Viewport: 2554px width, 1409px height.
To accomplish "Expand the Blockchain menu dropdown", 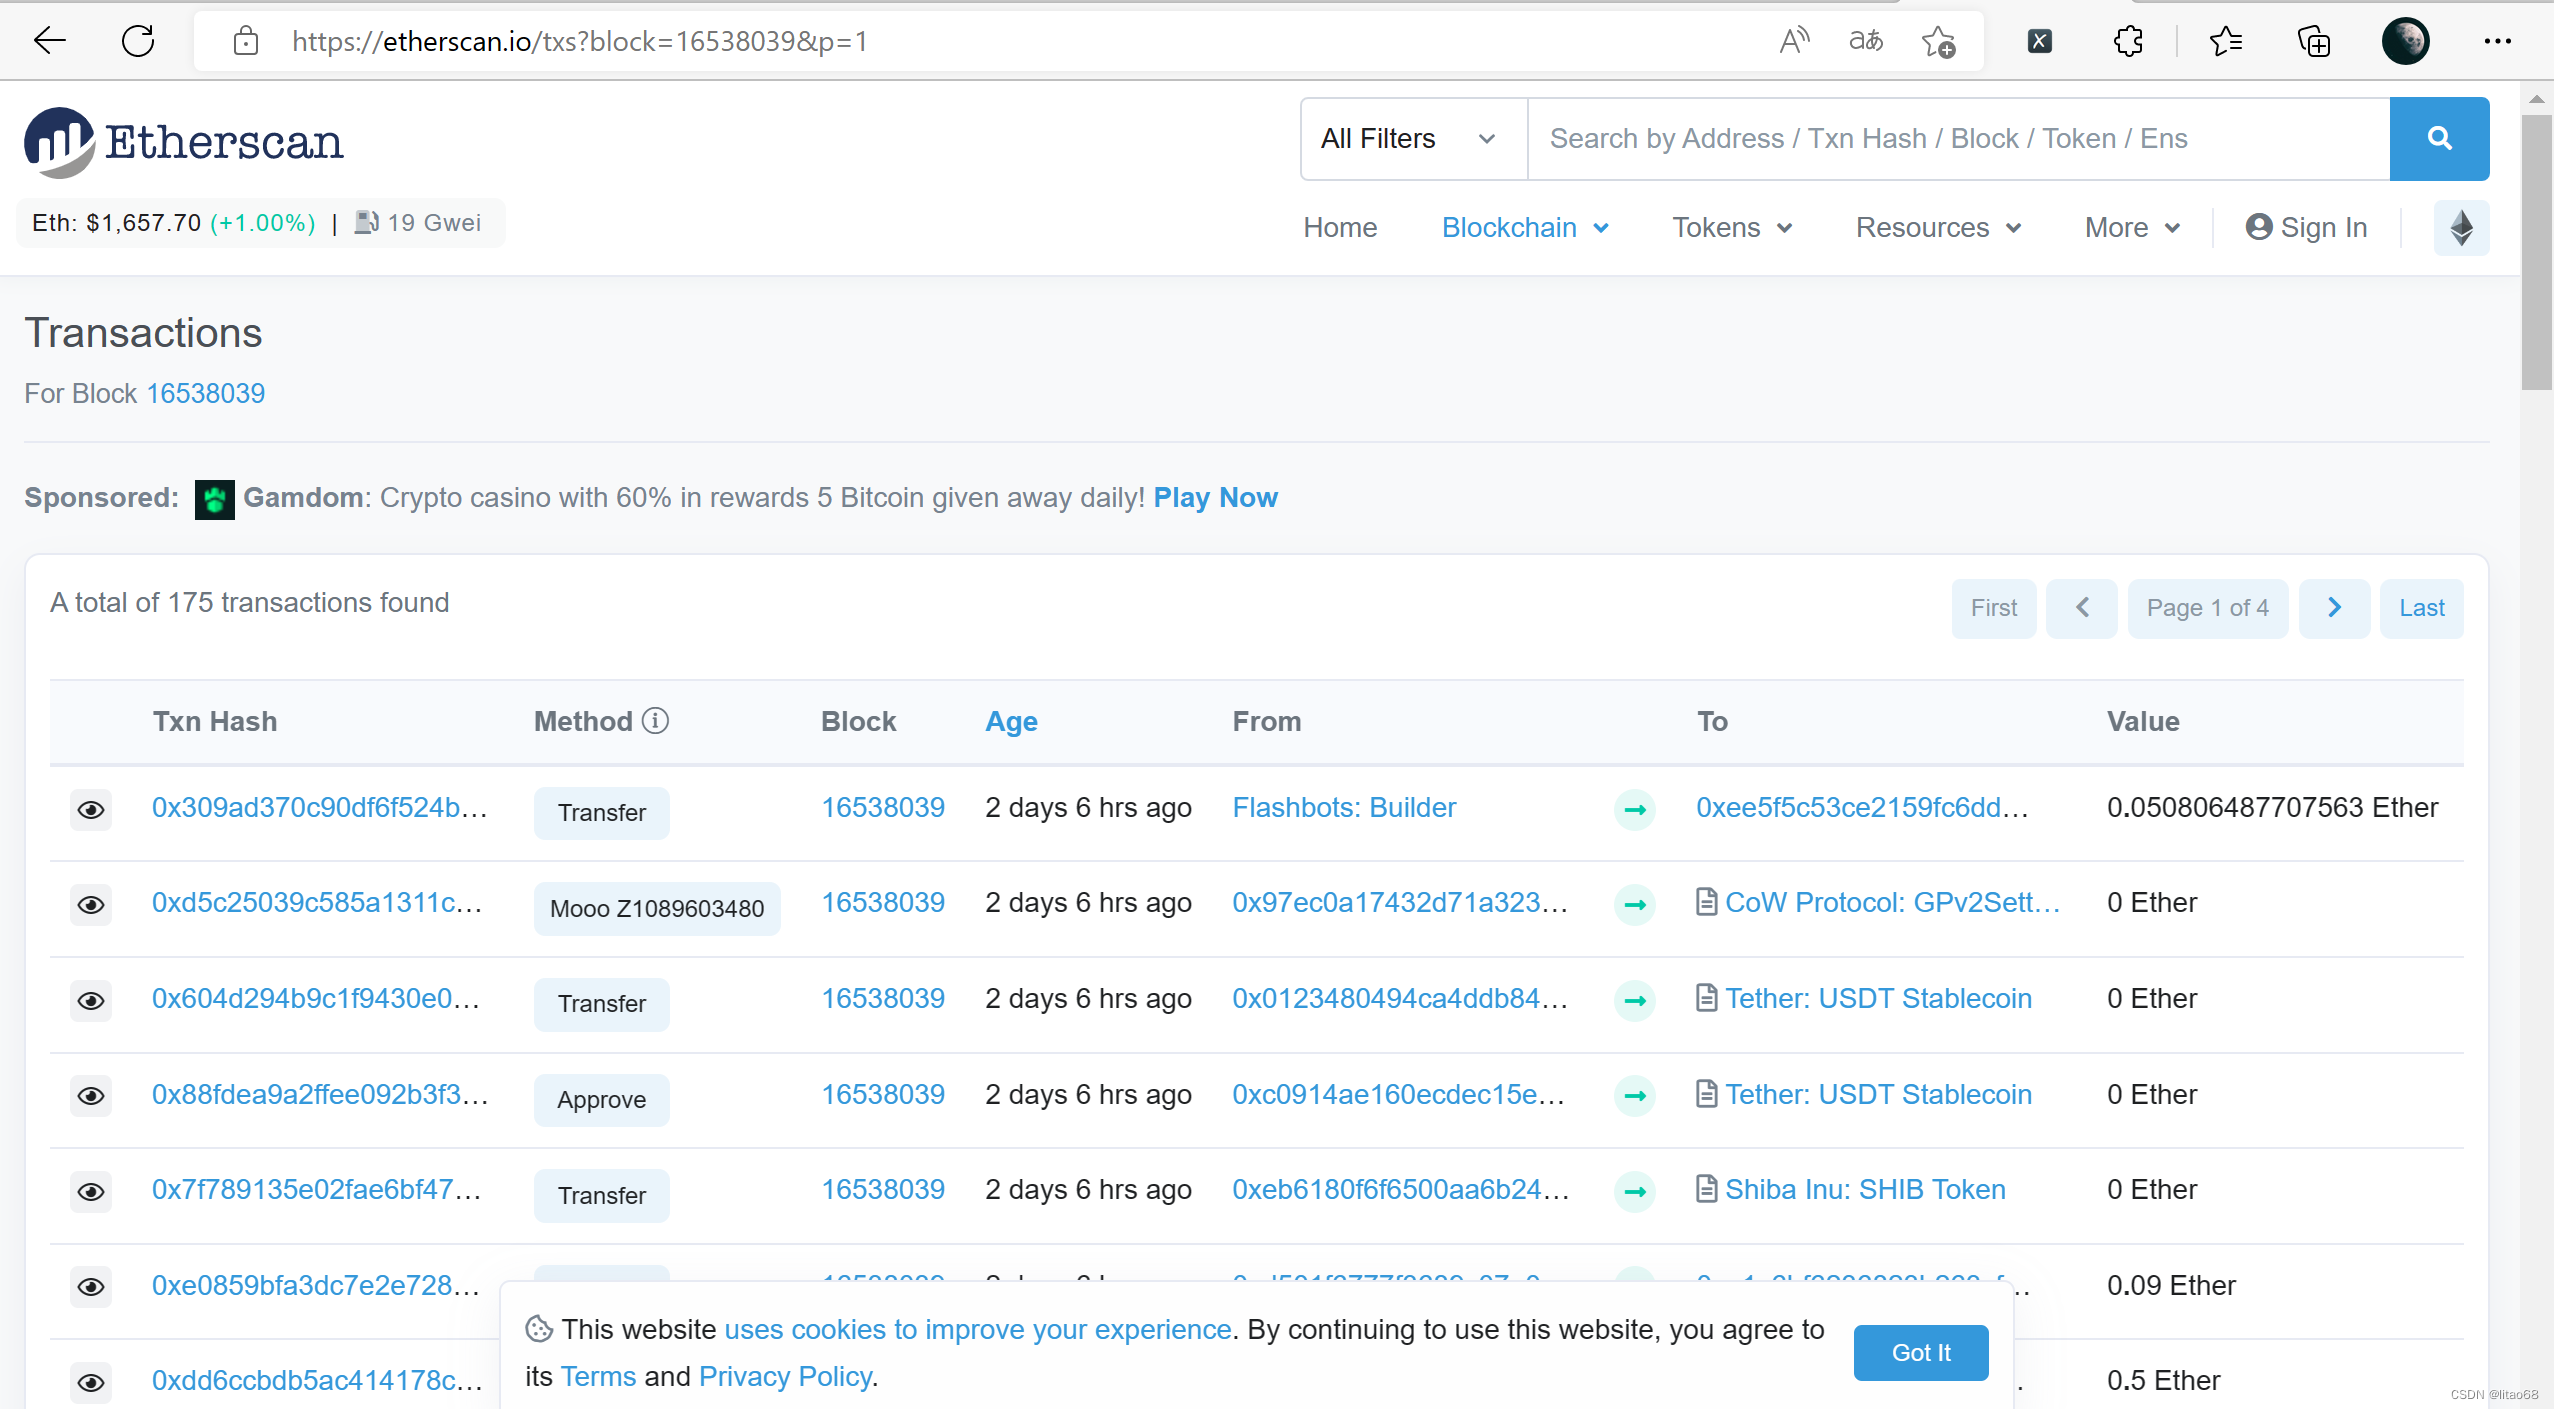I will click(1525, 228).
